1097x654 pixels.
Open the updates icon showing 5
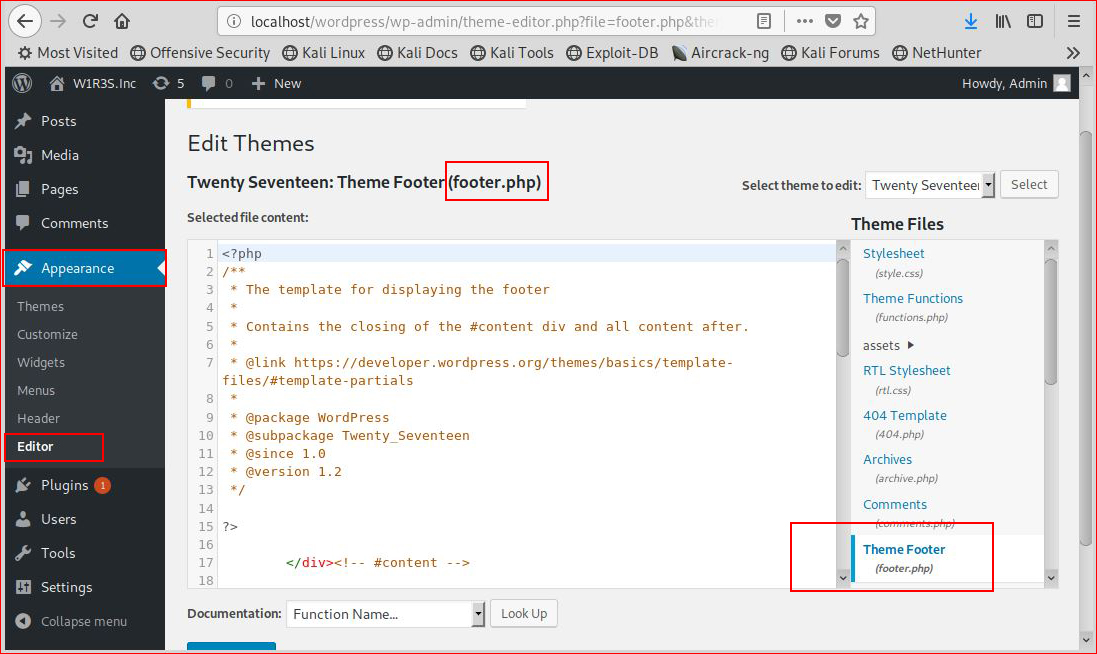point(169,83)
